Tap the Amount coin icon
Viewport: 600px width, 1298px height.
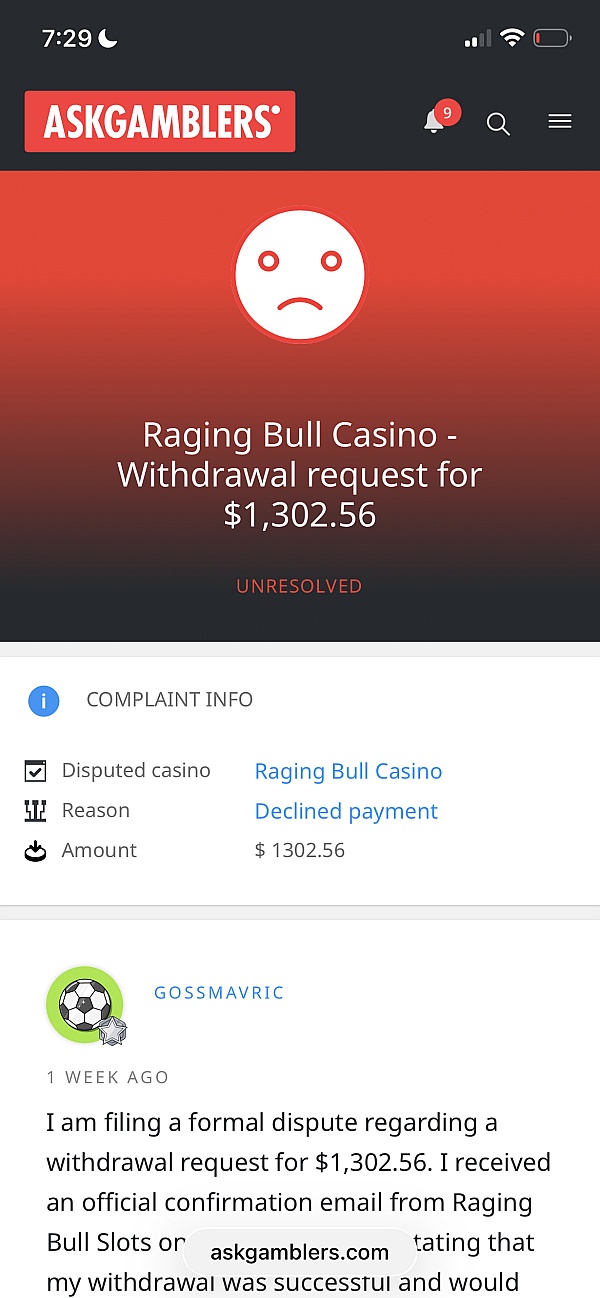36,851
